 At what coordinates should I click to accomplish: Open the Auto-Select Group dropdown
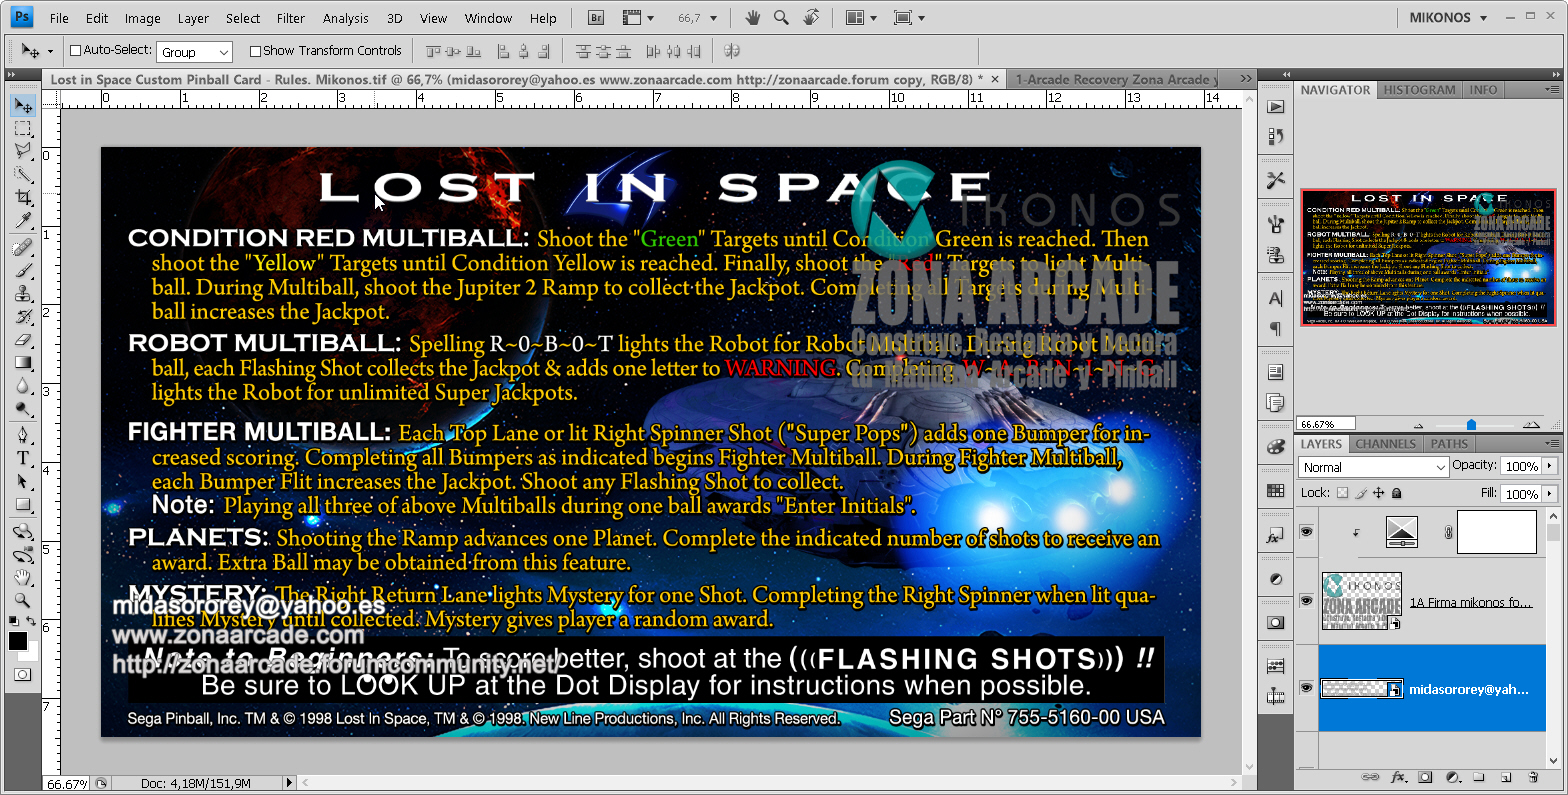[x=195, y=52]
